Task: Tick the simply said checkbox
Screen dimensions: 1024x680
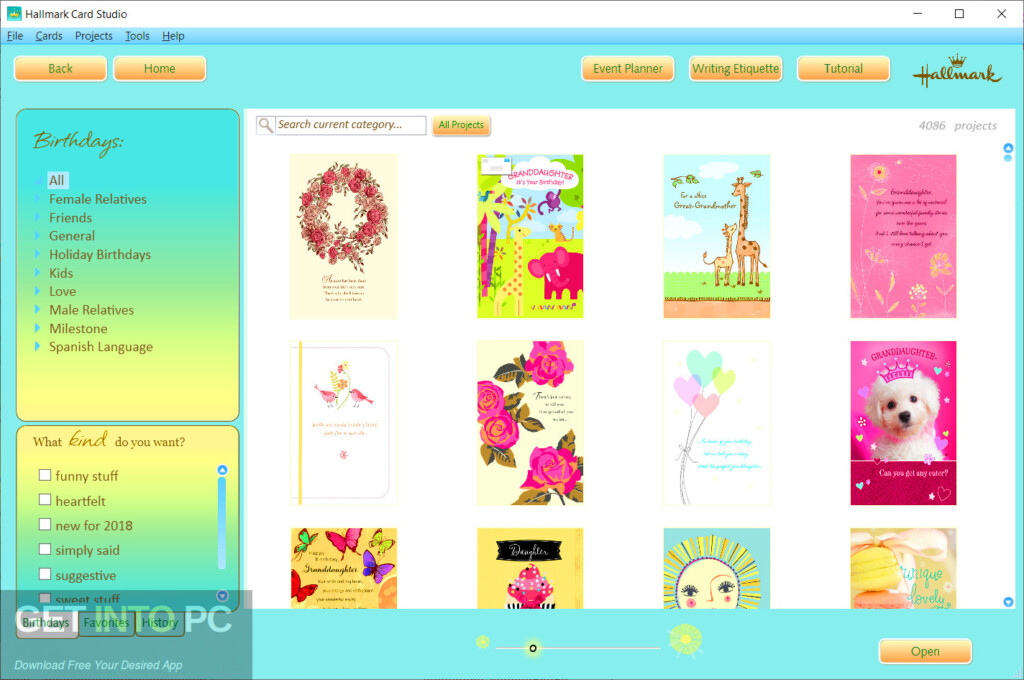Action: click(44, 549)
